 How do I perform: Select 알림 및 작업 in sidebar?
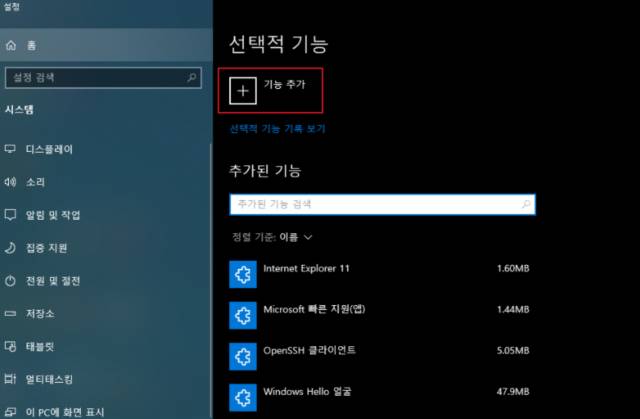point(53,215)
